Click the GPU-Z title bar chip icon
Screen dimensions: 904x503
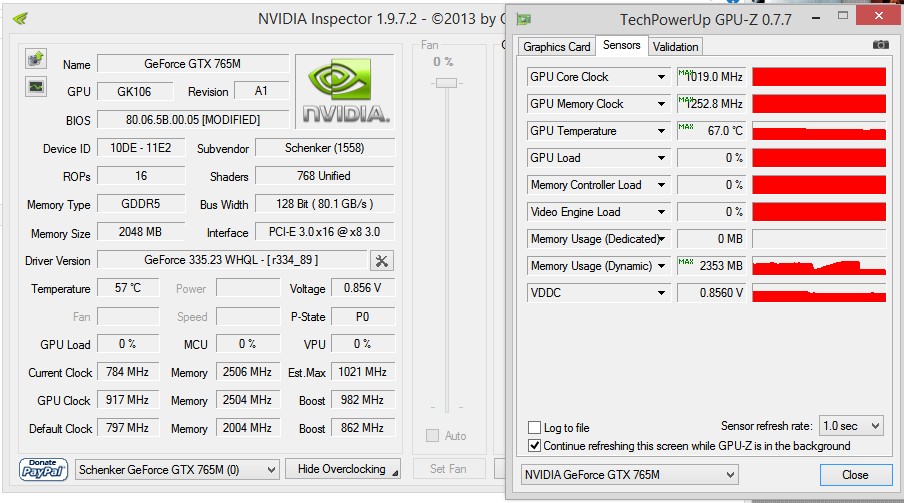(x=523, y=20)
